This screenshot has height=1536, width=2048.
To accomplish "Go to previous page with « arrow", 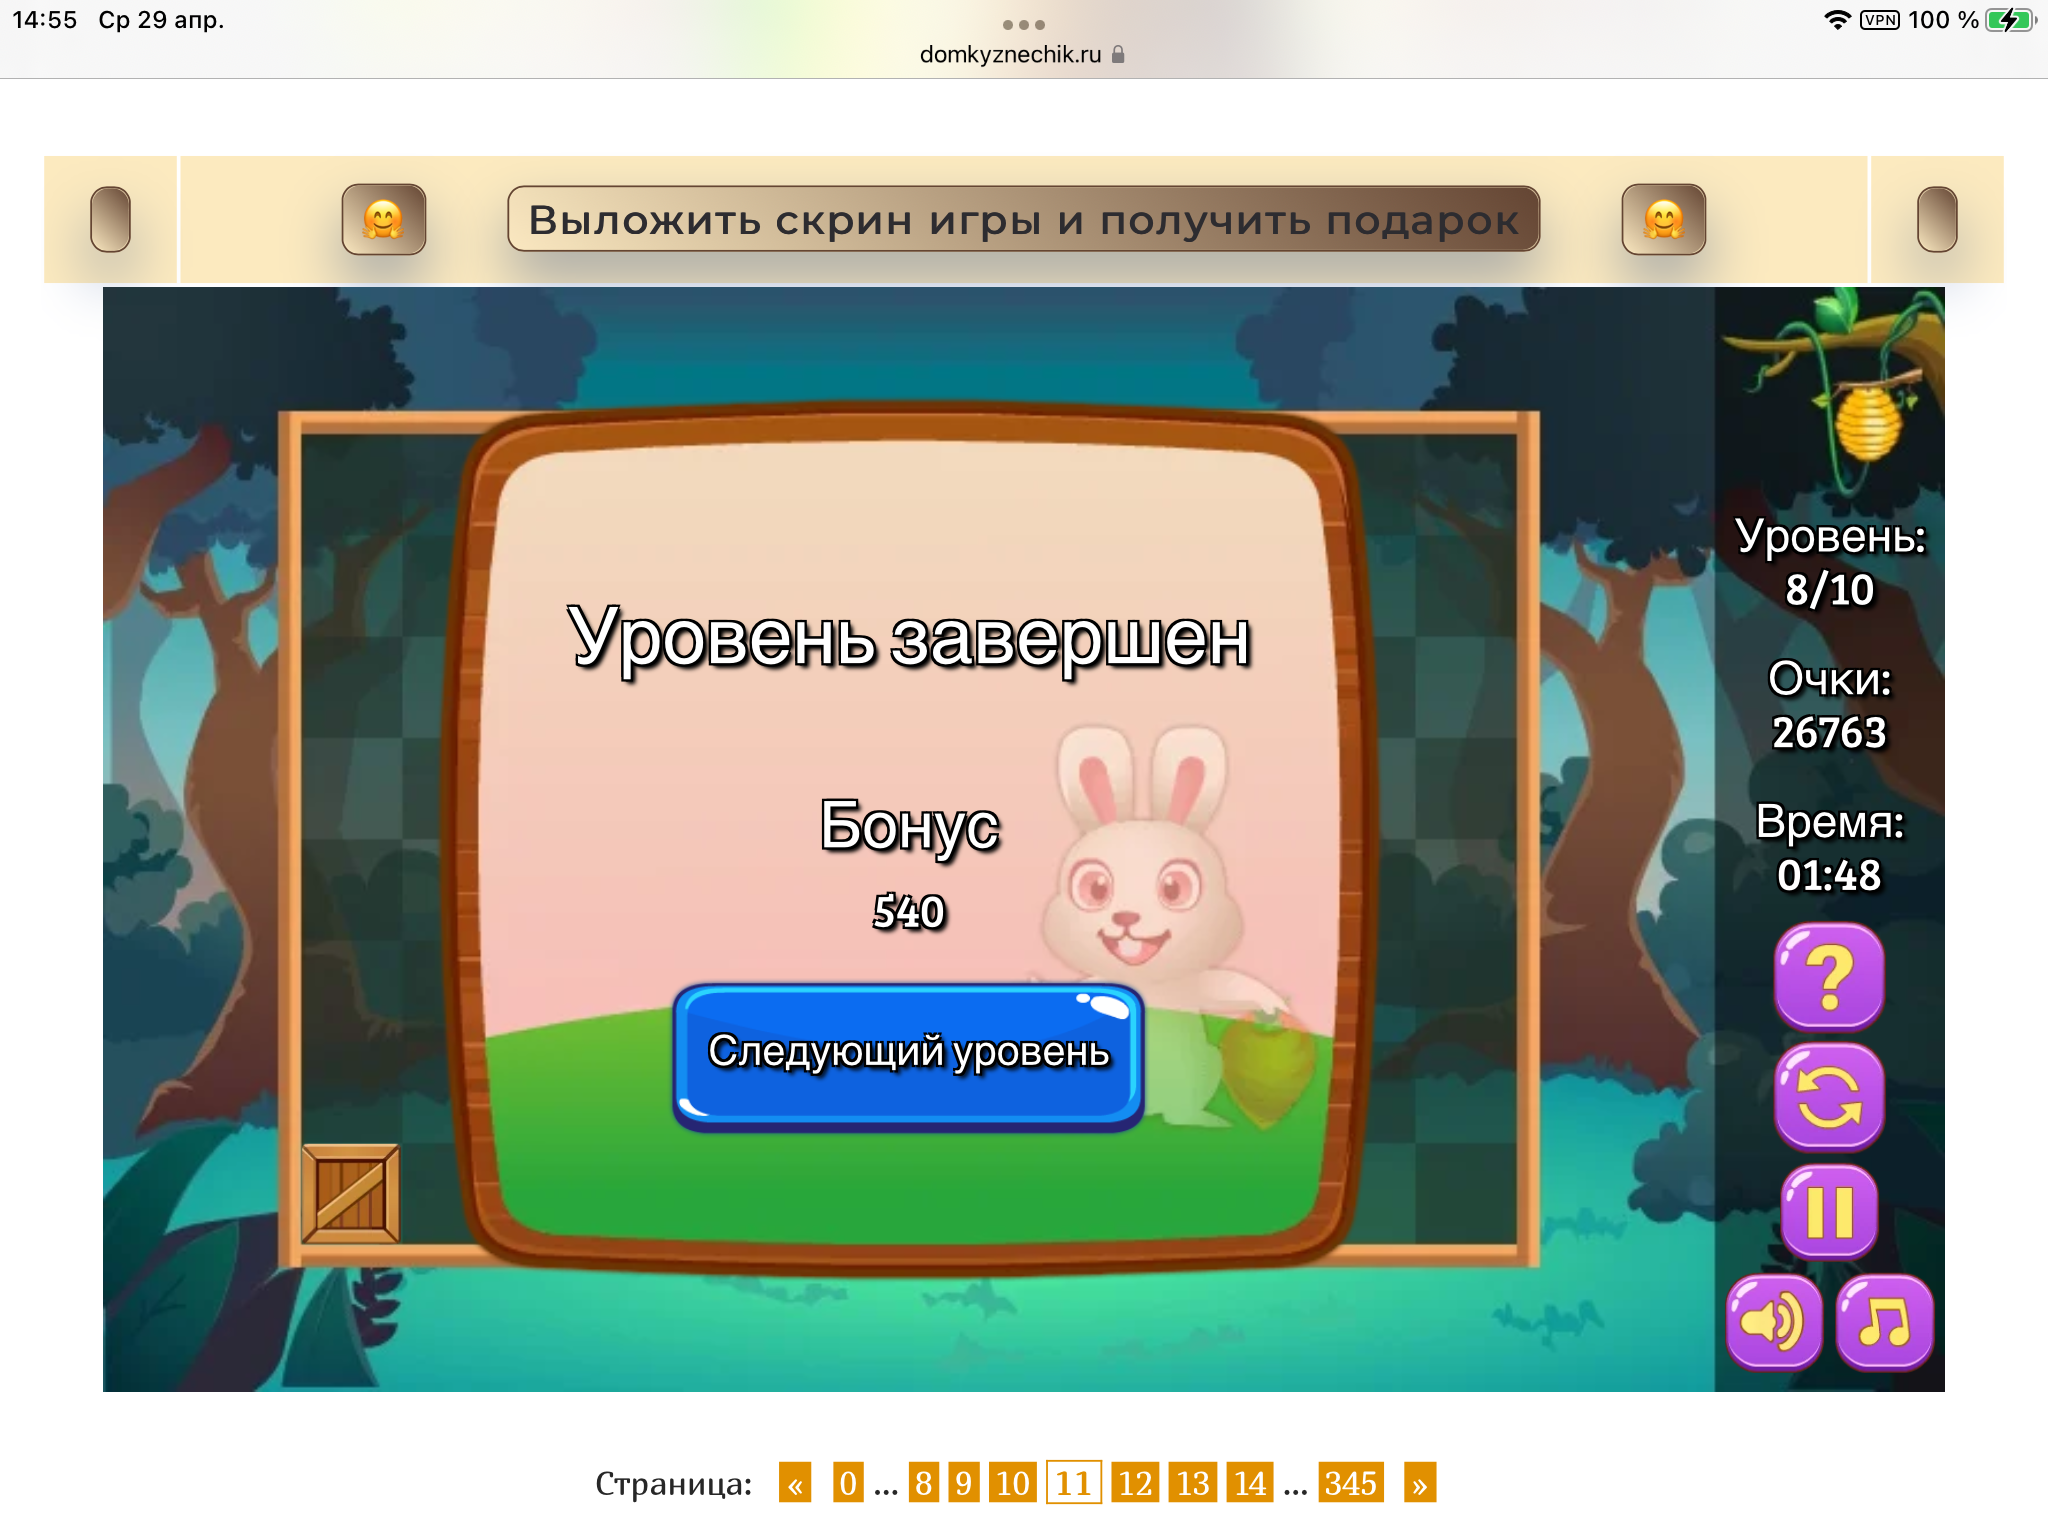I will pos(795,1483).
